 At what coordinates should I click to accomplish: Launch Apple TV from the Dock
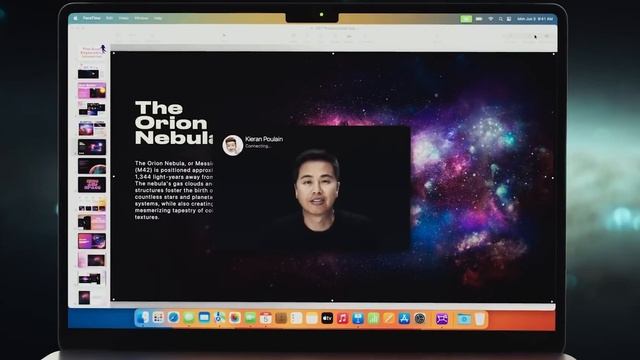327,318
